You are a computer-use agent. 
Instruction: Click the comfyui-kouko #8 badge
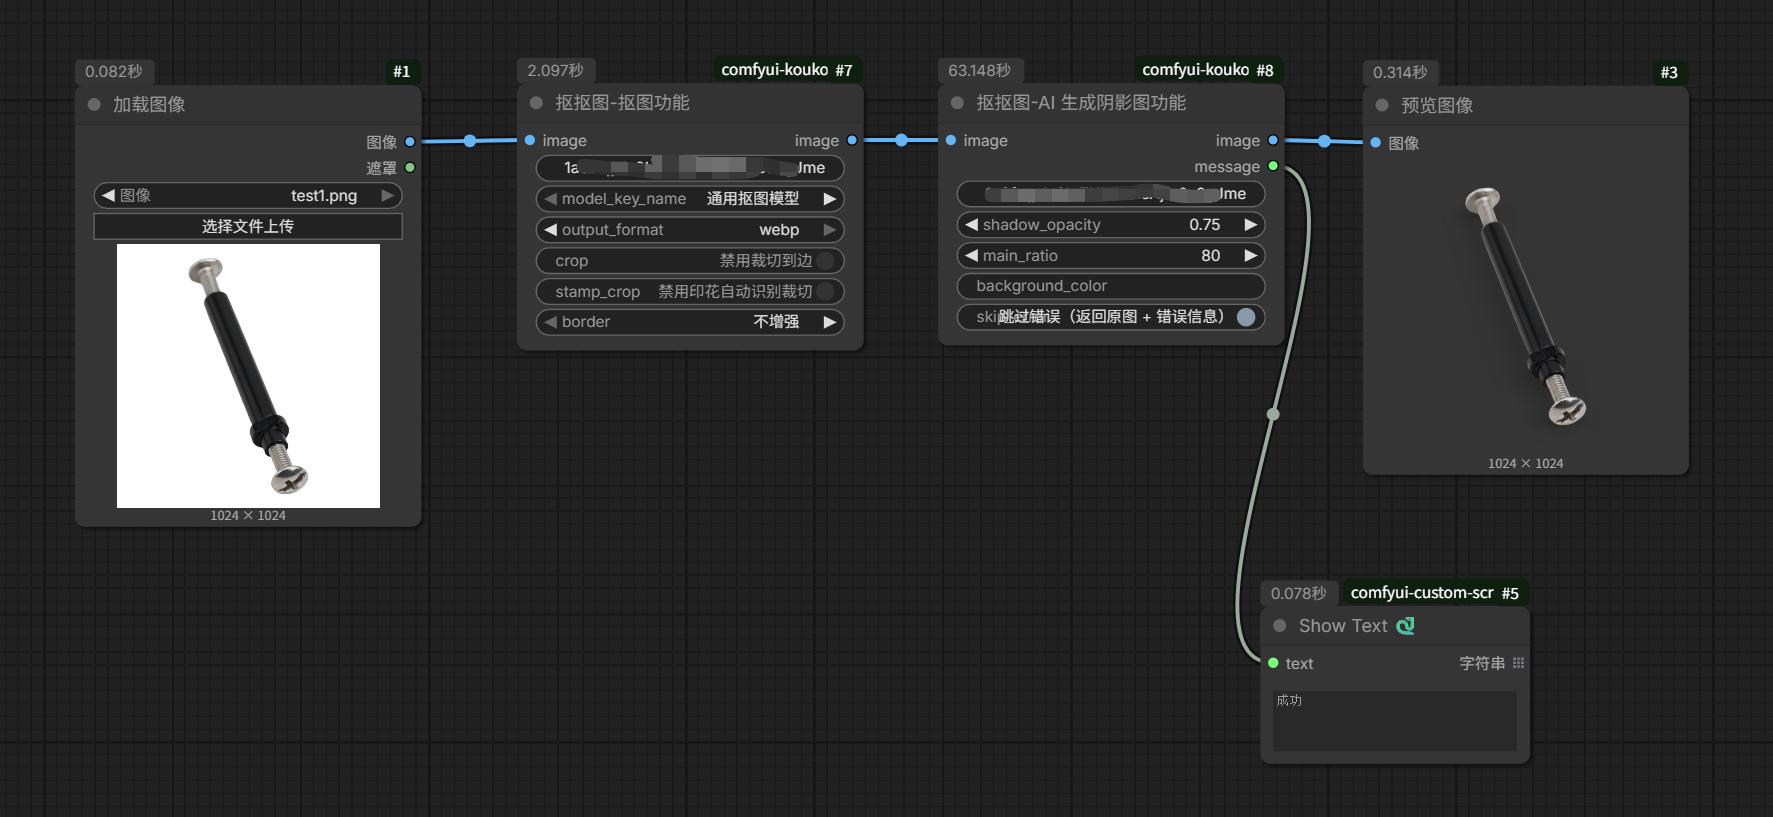coord(1208,70)
